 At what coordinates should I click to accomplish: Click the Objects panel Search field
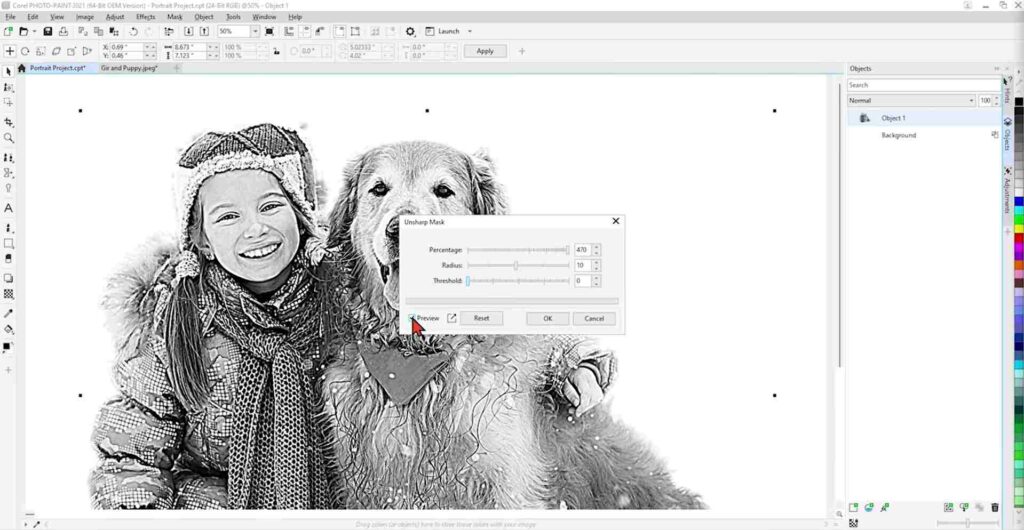pyautogui.click(x=923, y=85)
